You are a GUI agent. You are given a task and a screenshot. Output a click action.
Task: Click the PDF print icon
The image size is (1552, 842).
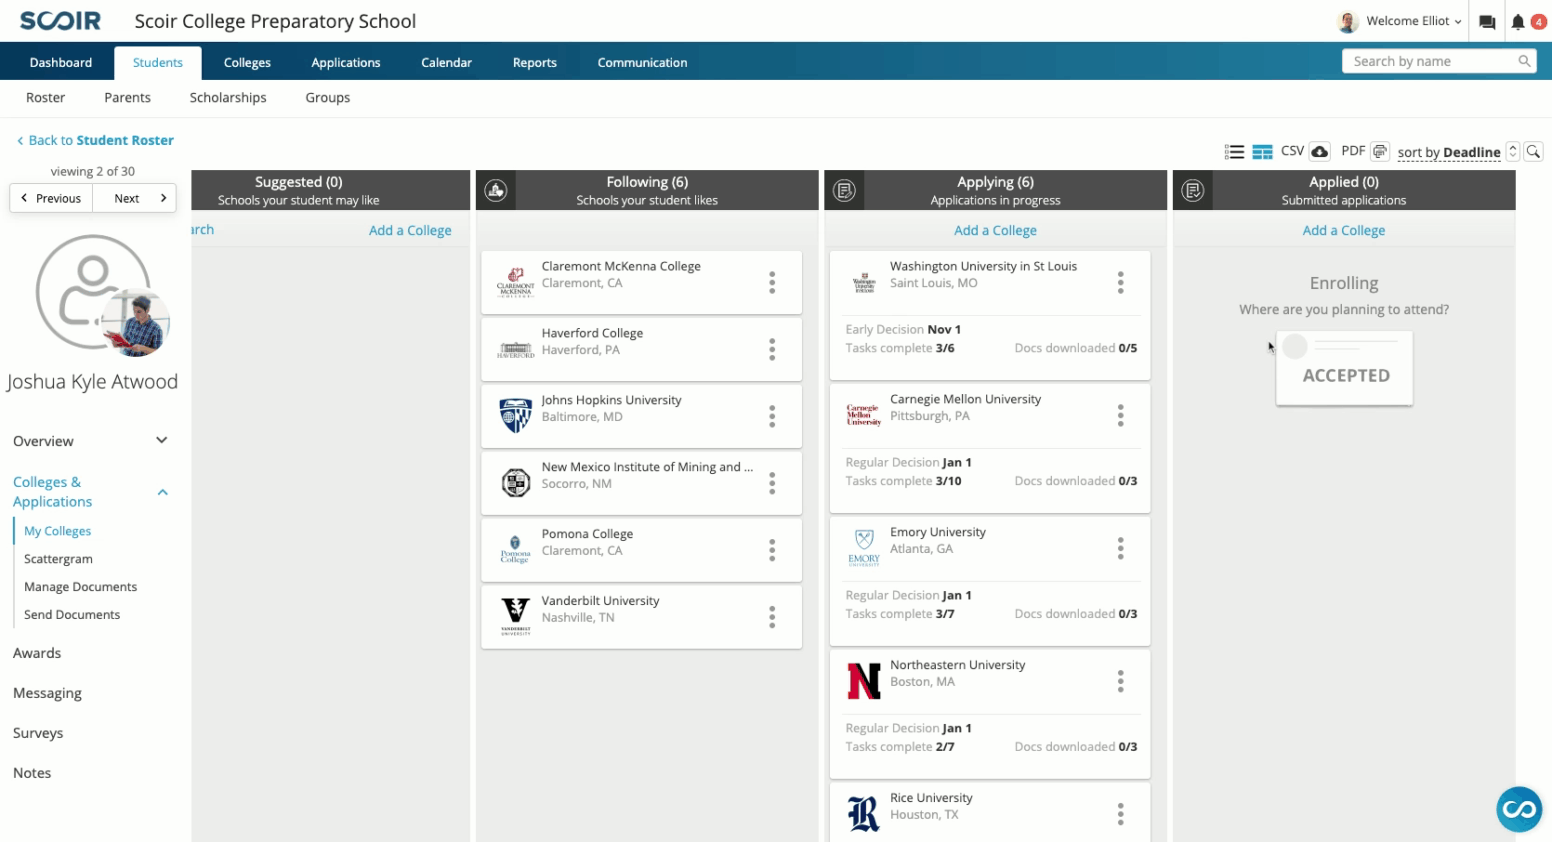coord(1380,151)
